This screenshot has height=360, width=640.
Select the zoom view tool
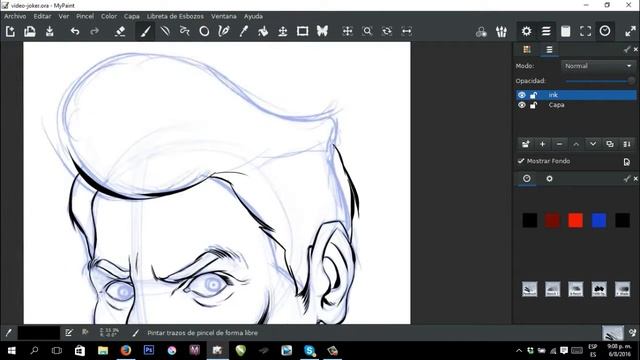(367, 31)
